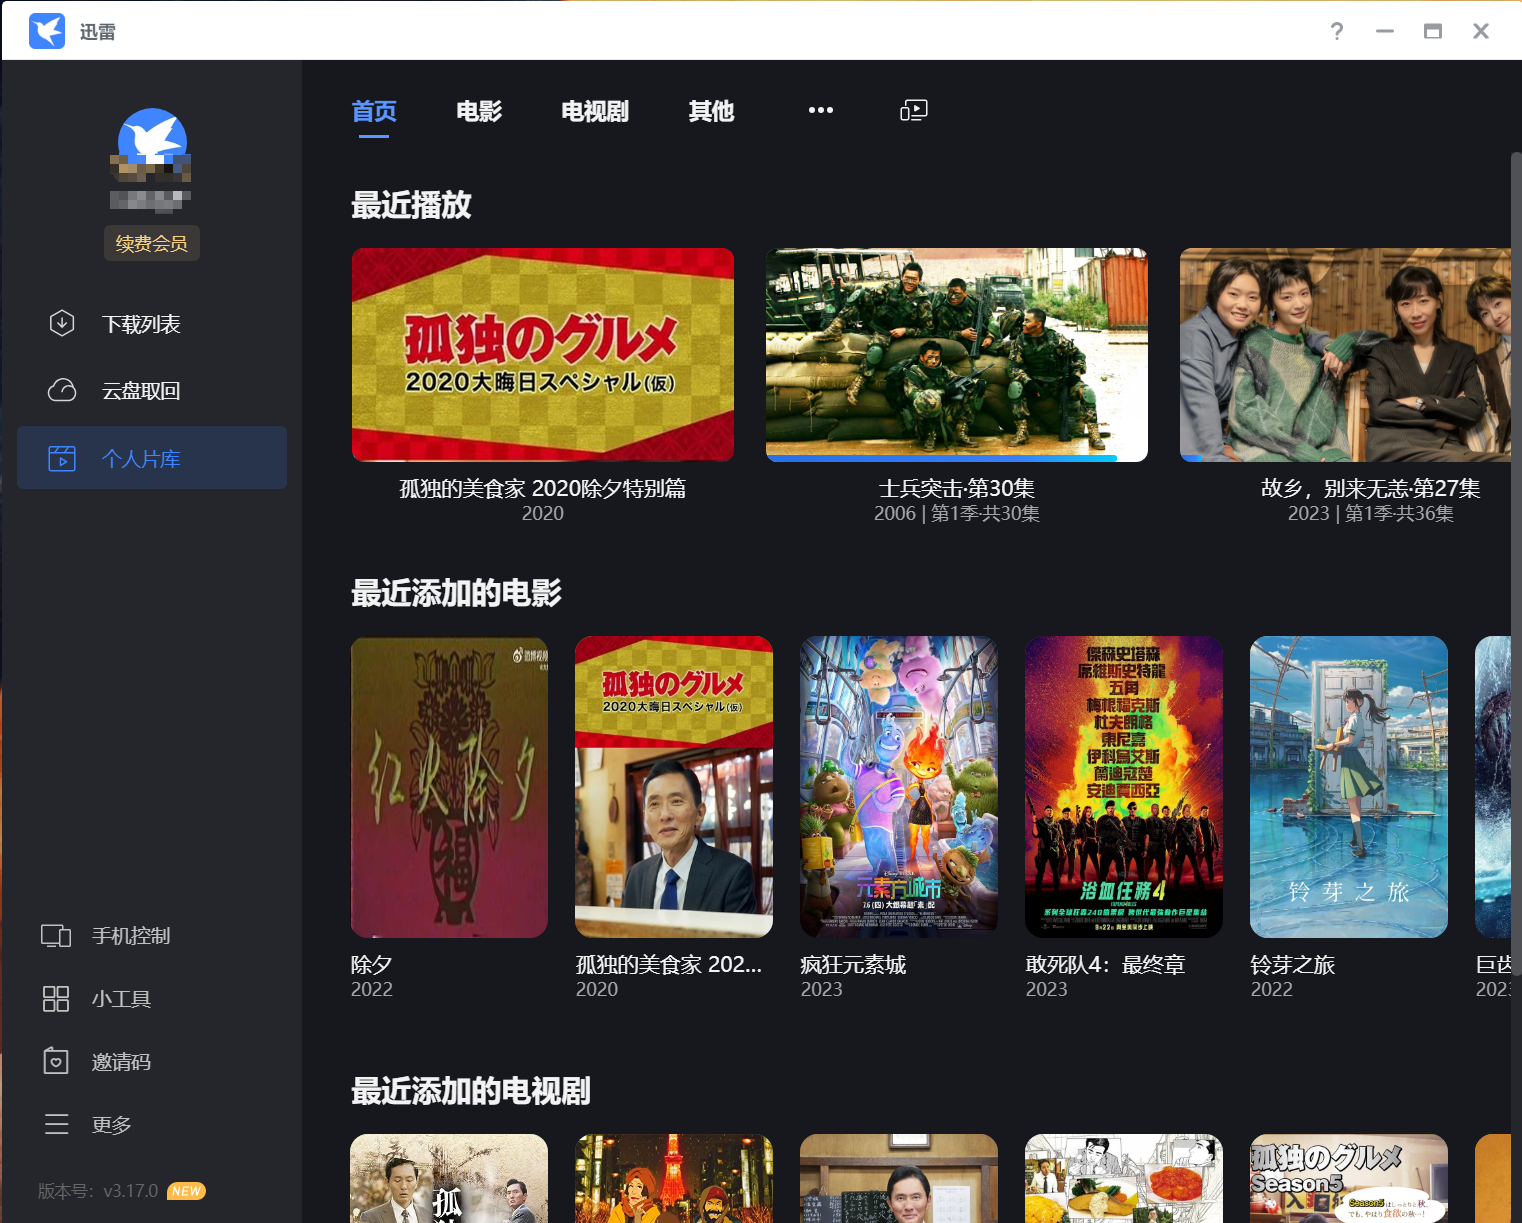The image size is (1522, 1223).
Task: Click the 续费会员 renewal button
Action: pyautogui.click(x=151, y=243)
